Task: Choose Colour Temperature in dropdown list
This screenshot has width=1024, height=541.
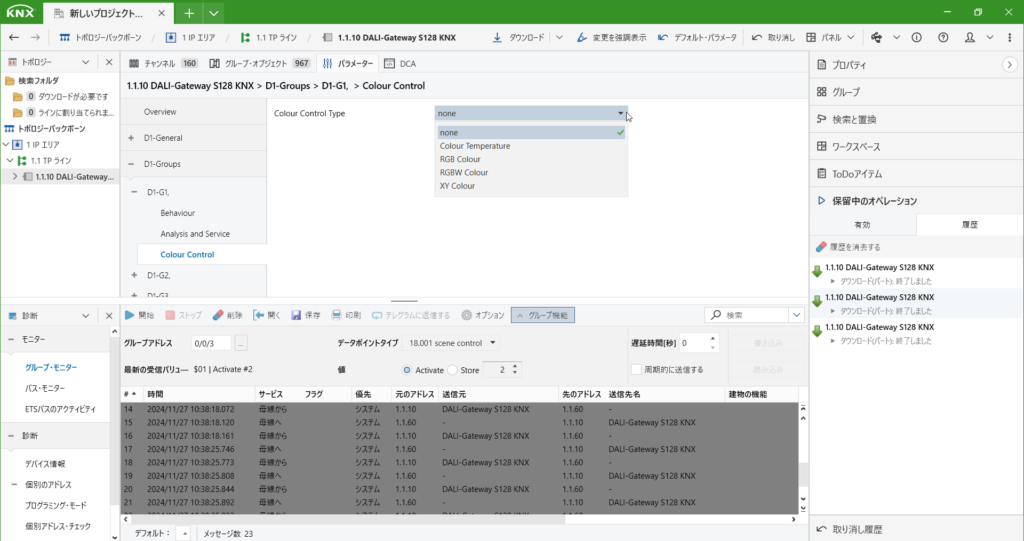Action: tap(531, 146)
